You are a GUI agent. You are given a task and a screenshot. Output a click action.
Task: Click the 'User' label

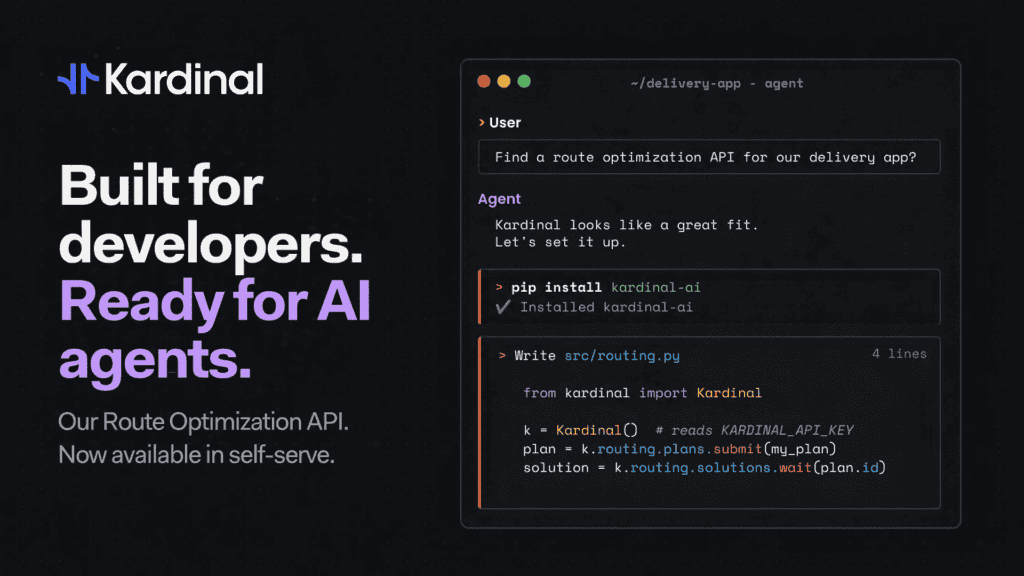(505, 123)
